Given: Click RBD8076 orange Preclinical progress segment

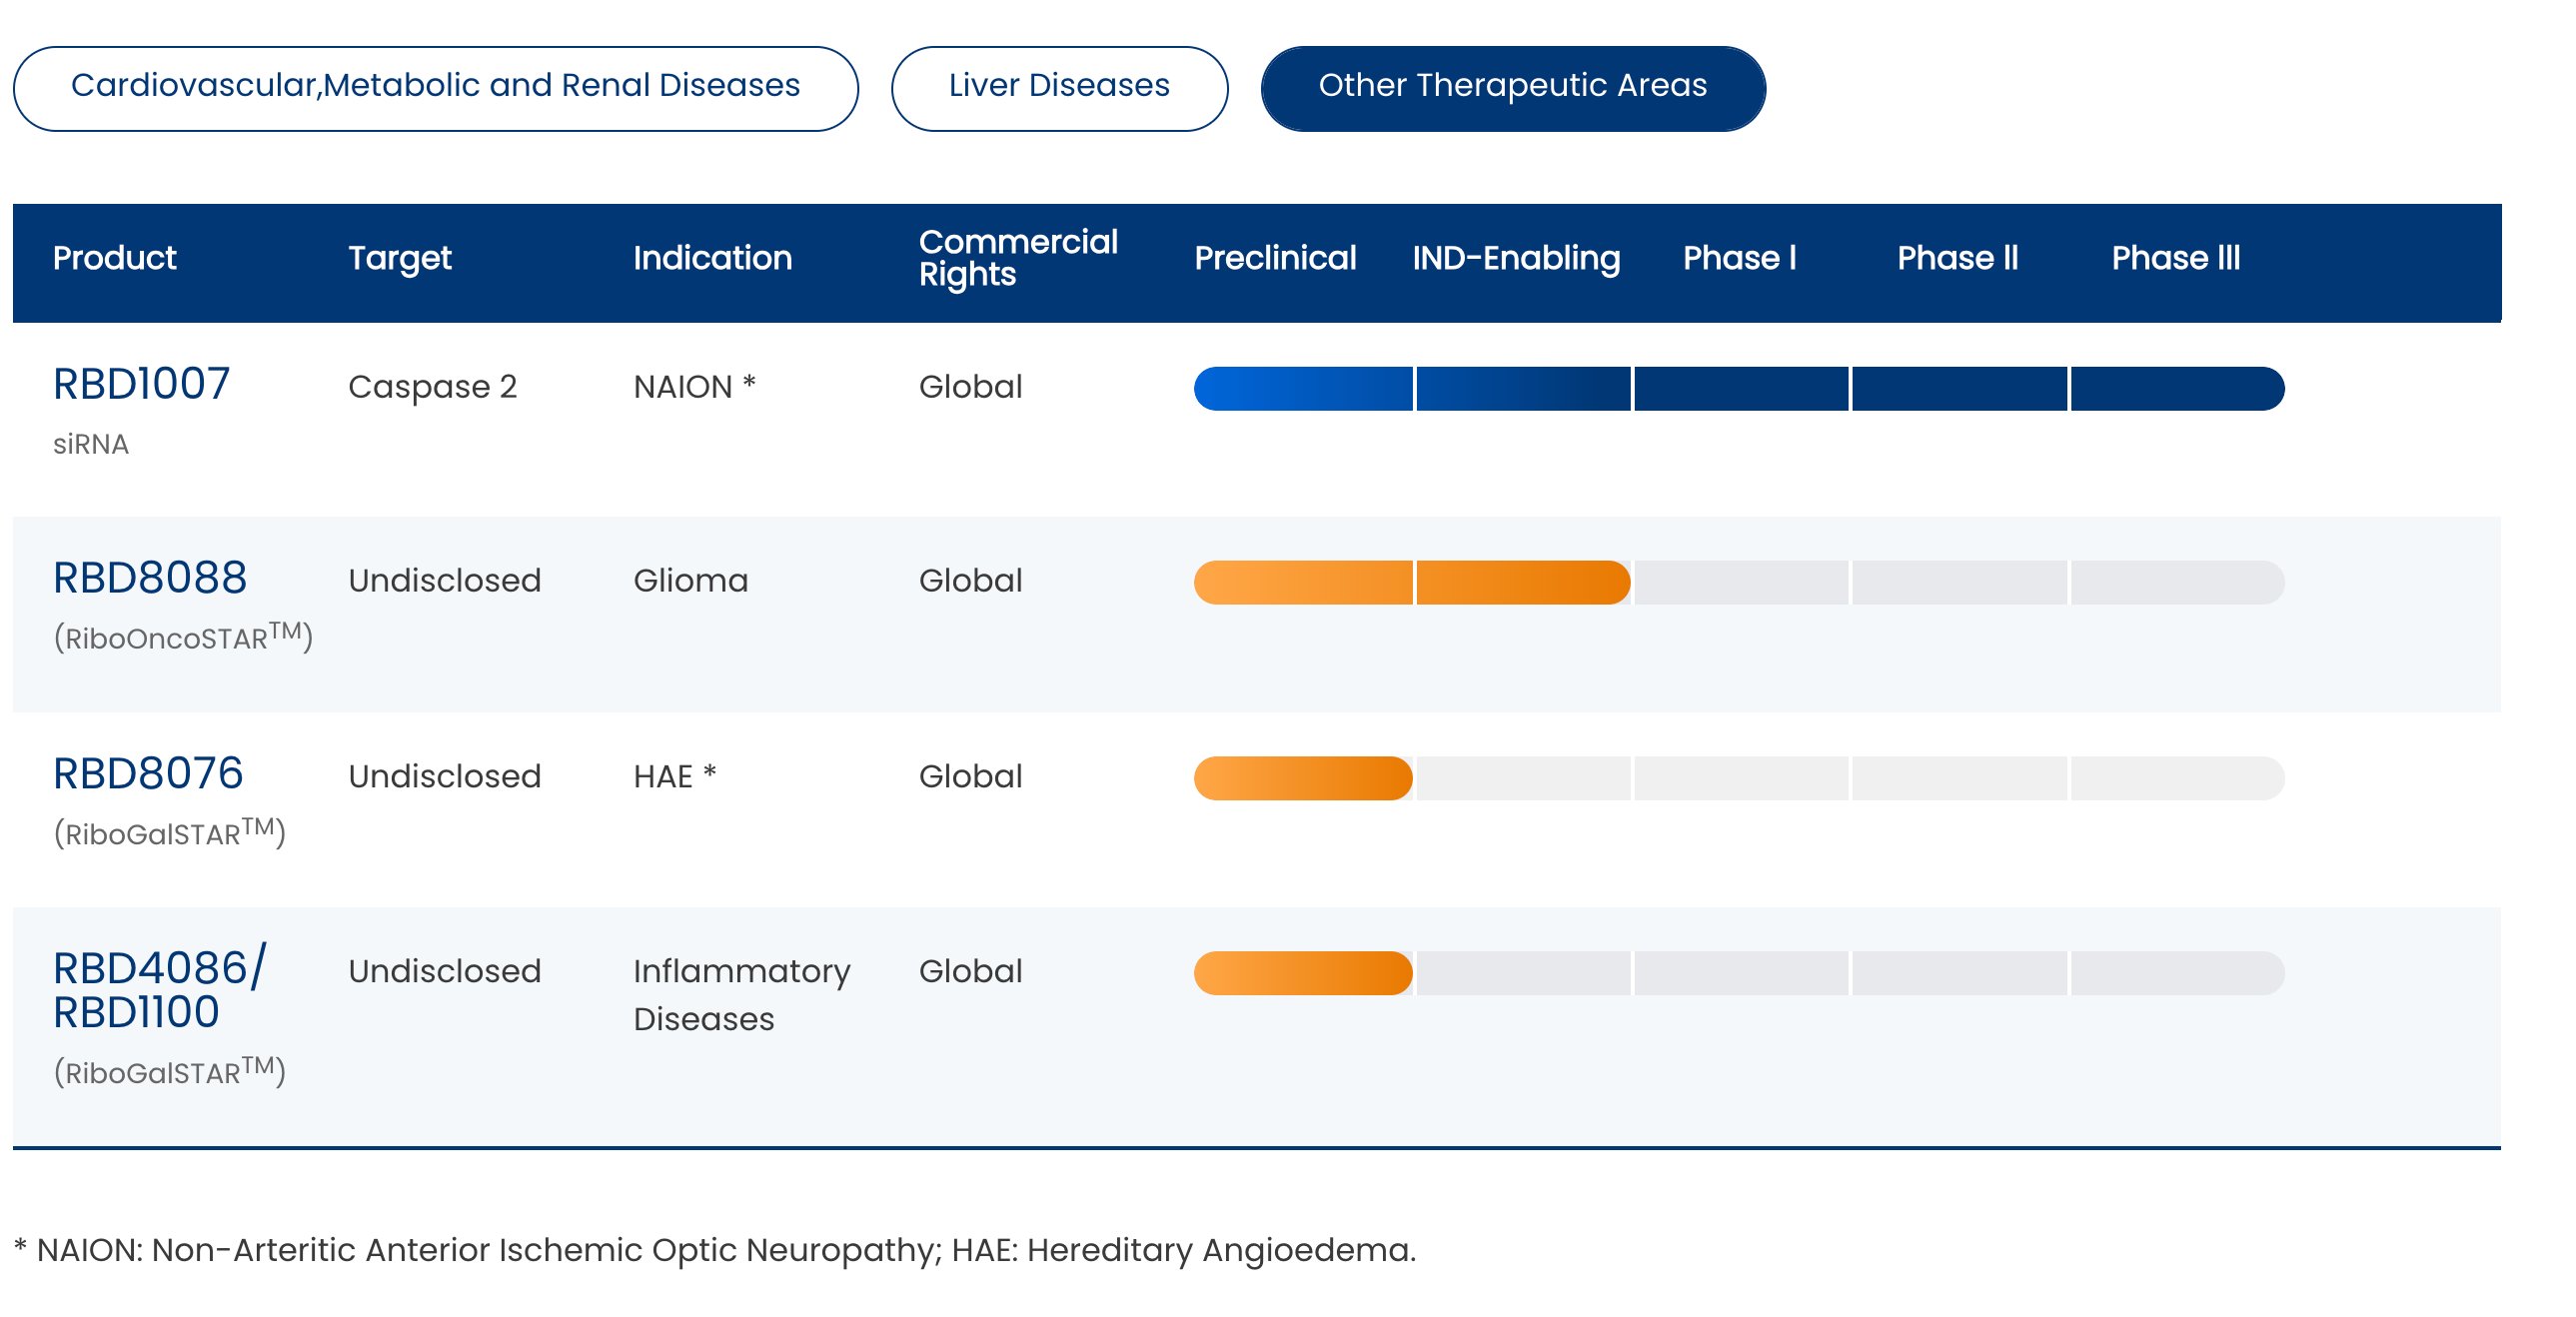Looking at the screenshot, I should (x=1303, y=778).
